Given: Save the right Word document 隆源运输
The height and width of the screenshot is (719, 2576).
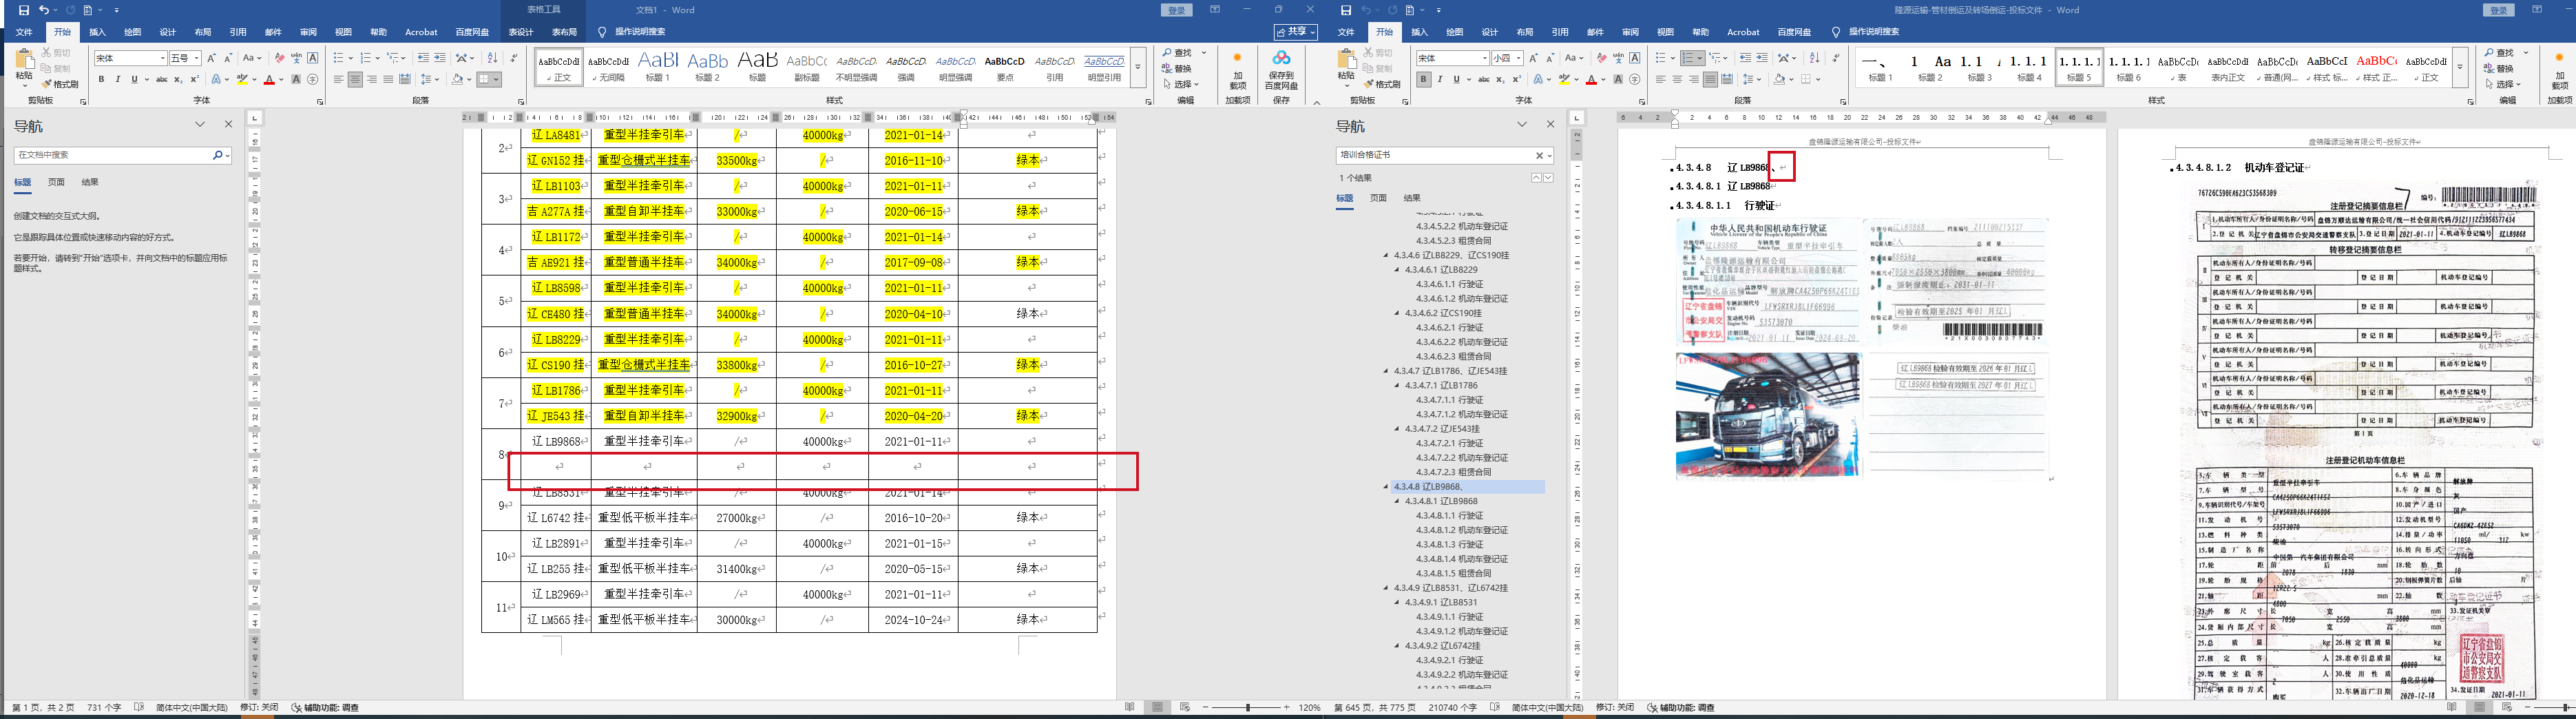Looking at the screenshot, I should click(x=1346, y=10).
